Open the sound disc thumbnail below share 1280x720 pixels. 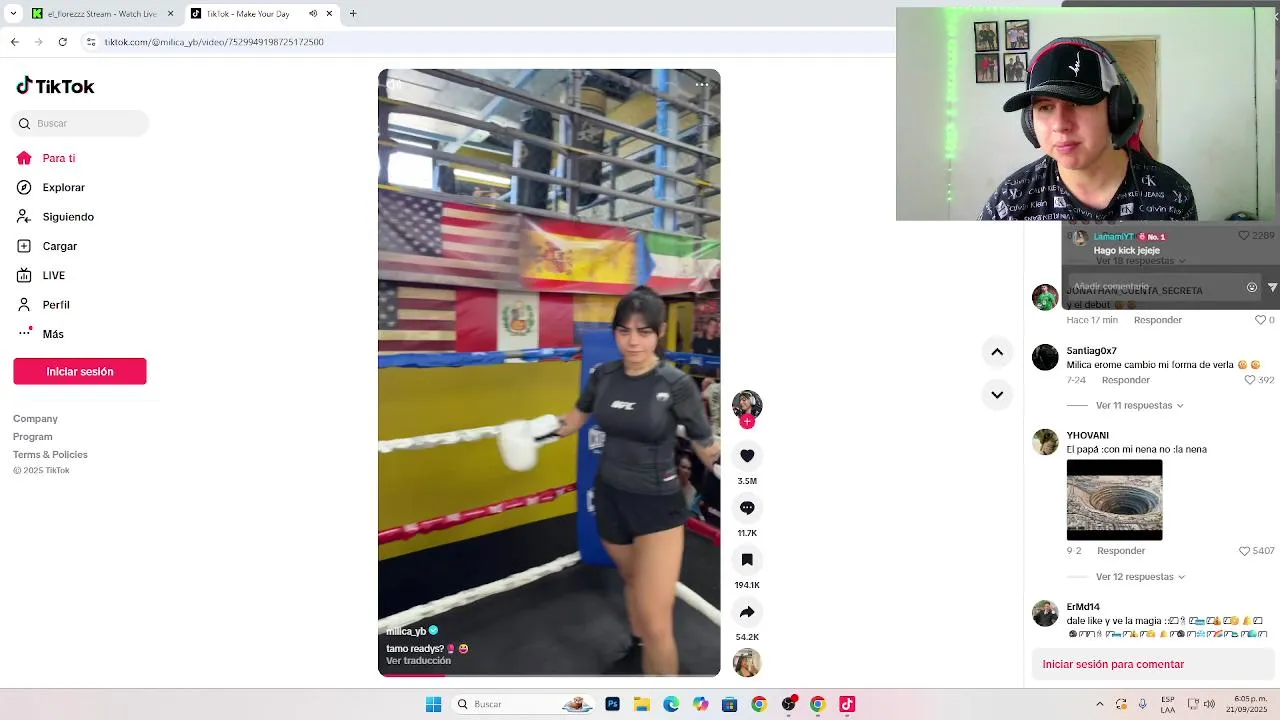[747, 663]
